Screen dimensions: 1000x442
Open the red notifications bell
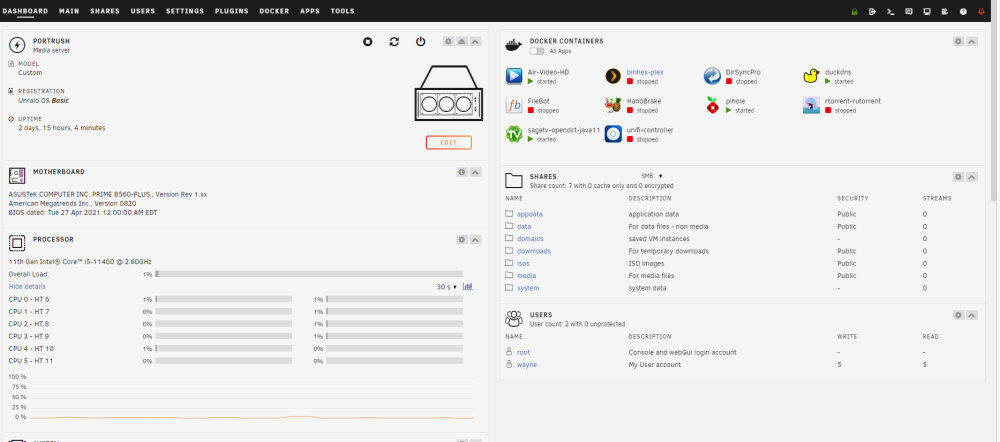coord(981,11)
